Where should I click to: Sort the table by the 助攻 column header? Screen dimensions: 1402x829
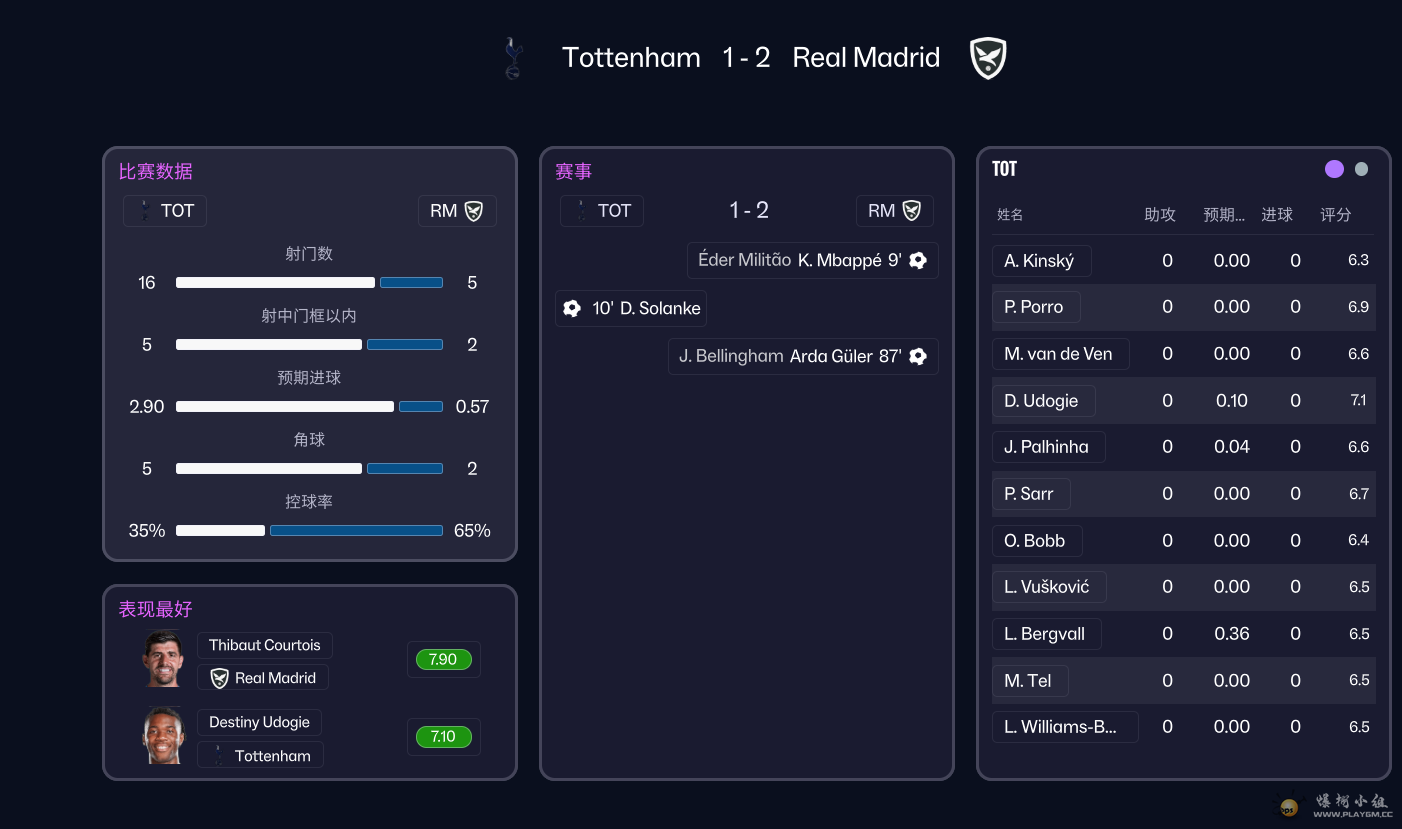click(1160, 215)
